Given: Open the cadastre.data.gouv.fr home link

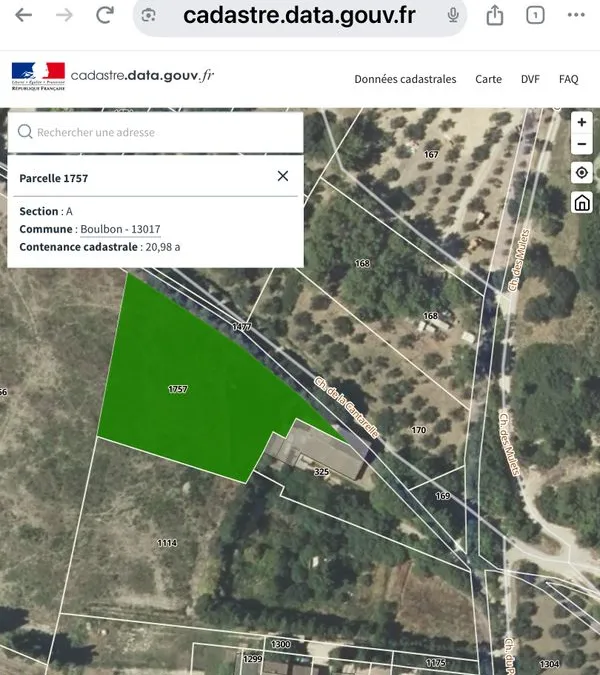Looking at the screenshot, I should click(x=142, y=75).
